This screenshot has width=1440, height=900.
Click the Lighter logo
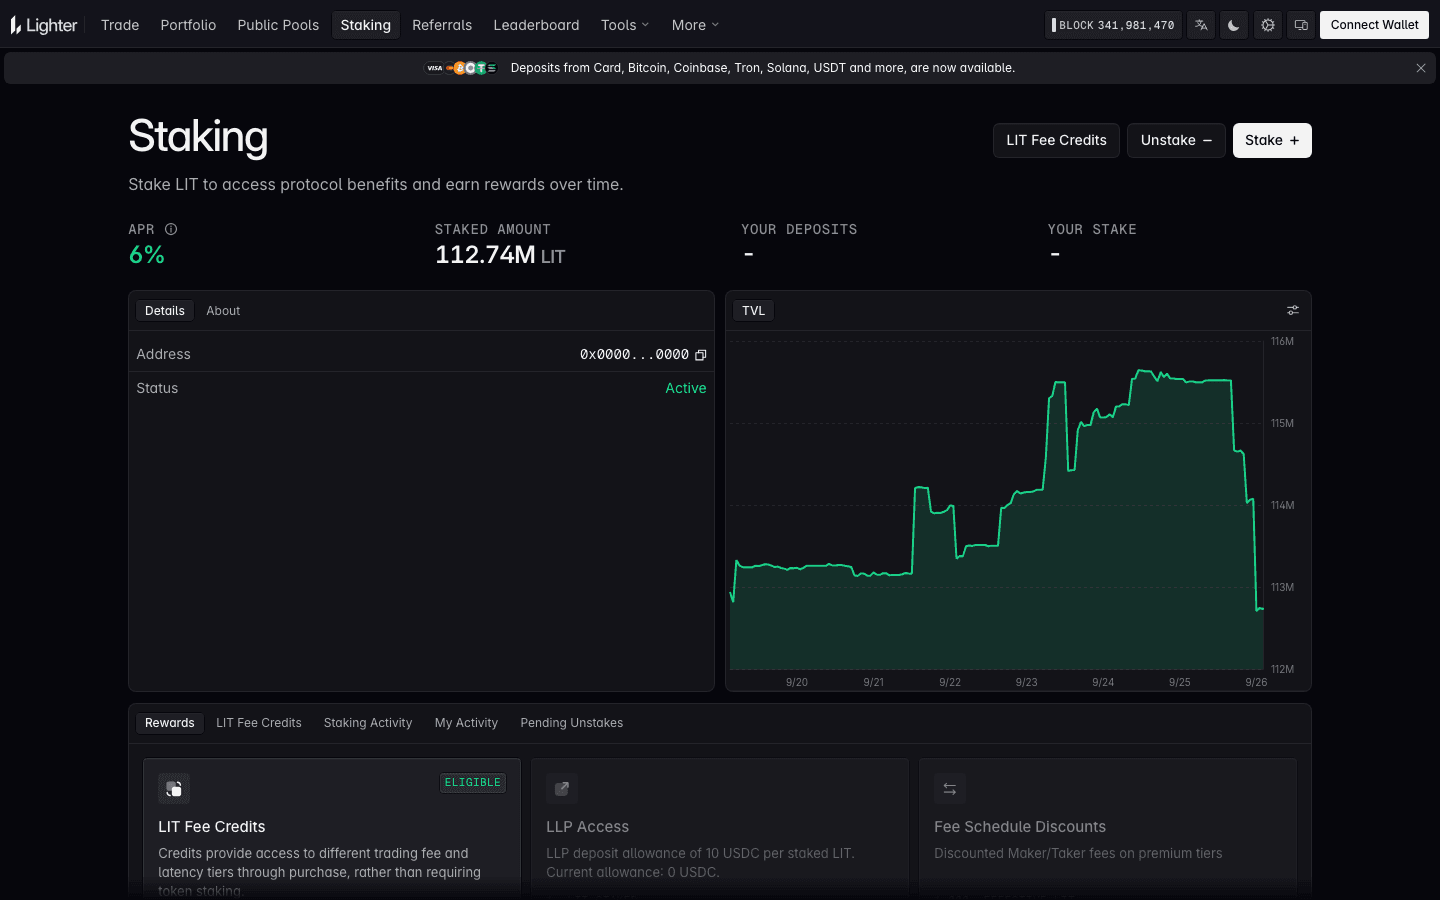[44, 25]
